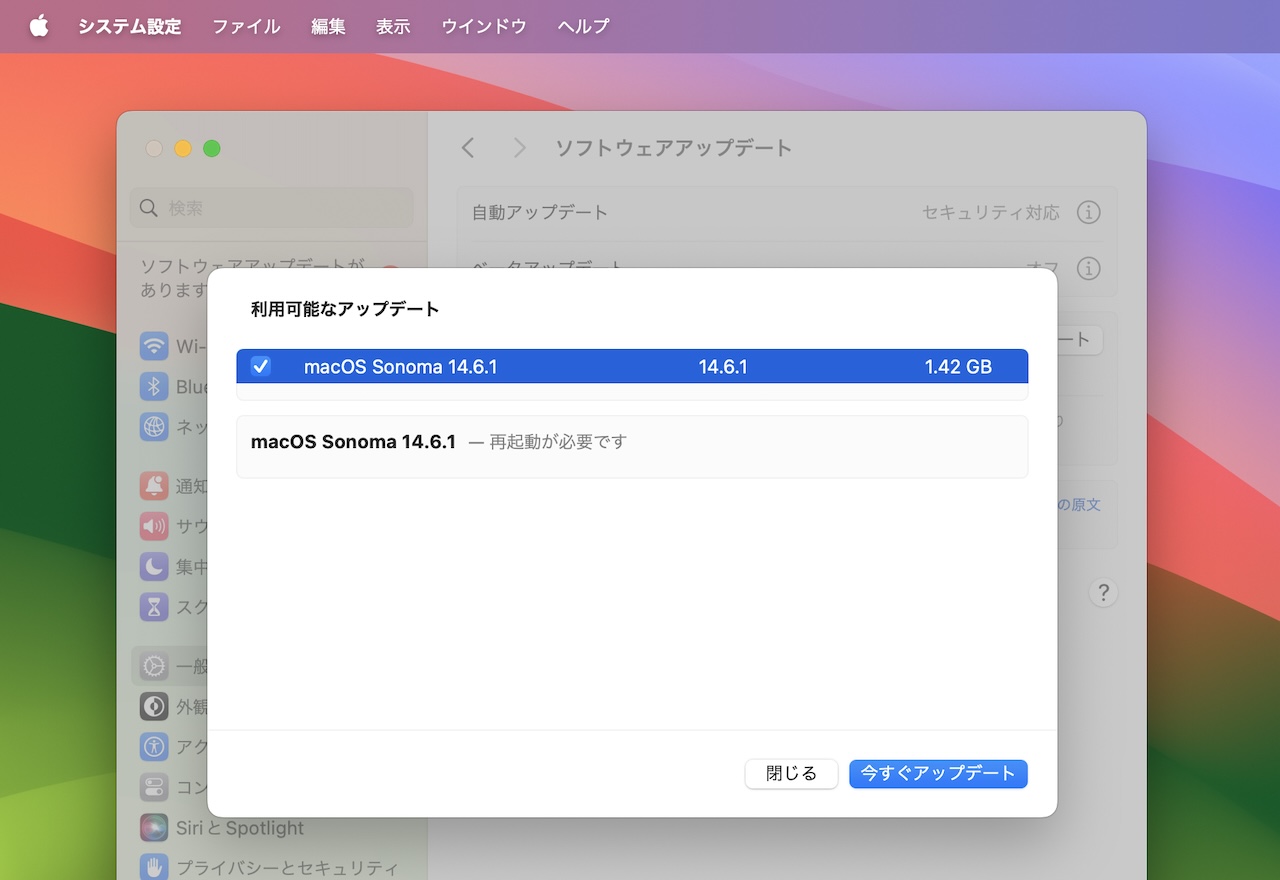Screen dimensions: 1280x880
Task: Click the ソフトウェアアップデートがあります sidebar notice
Action: coord(252,277)
